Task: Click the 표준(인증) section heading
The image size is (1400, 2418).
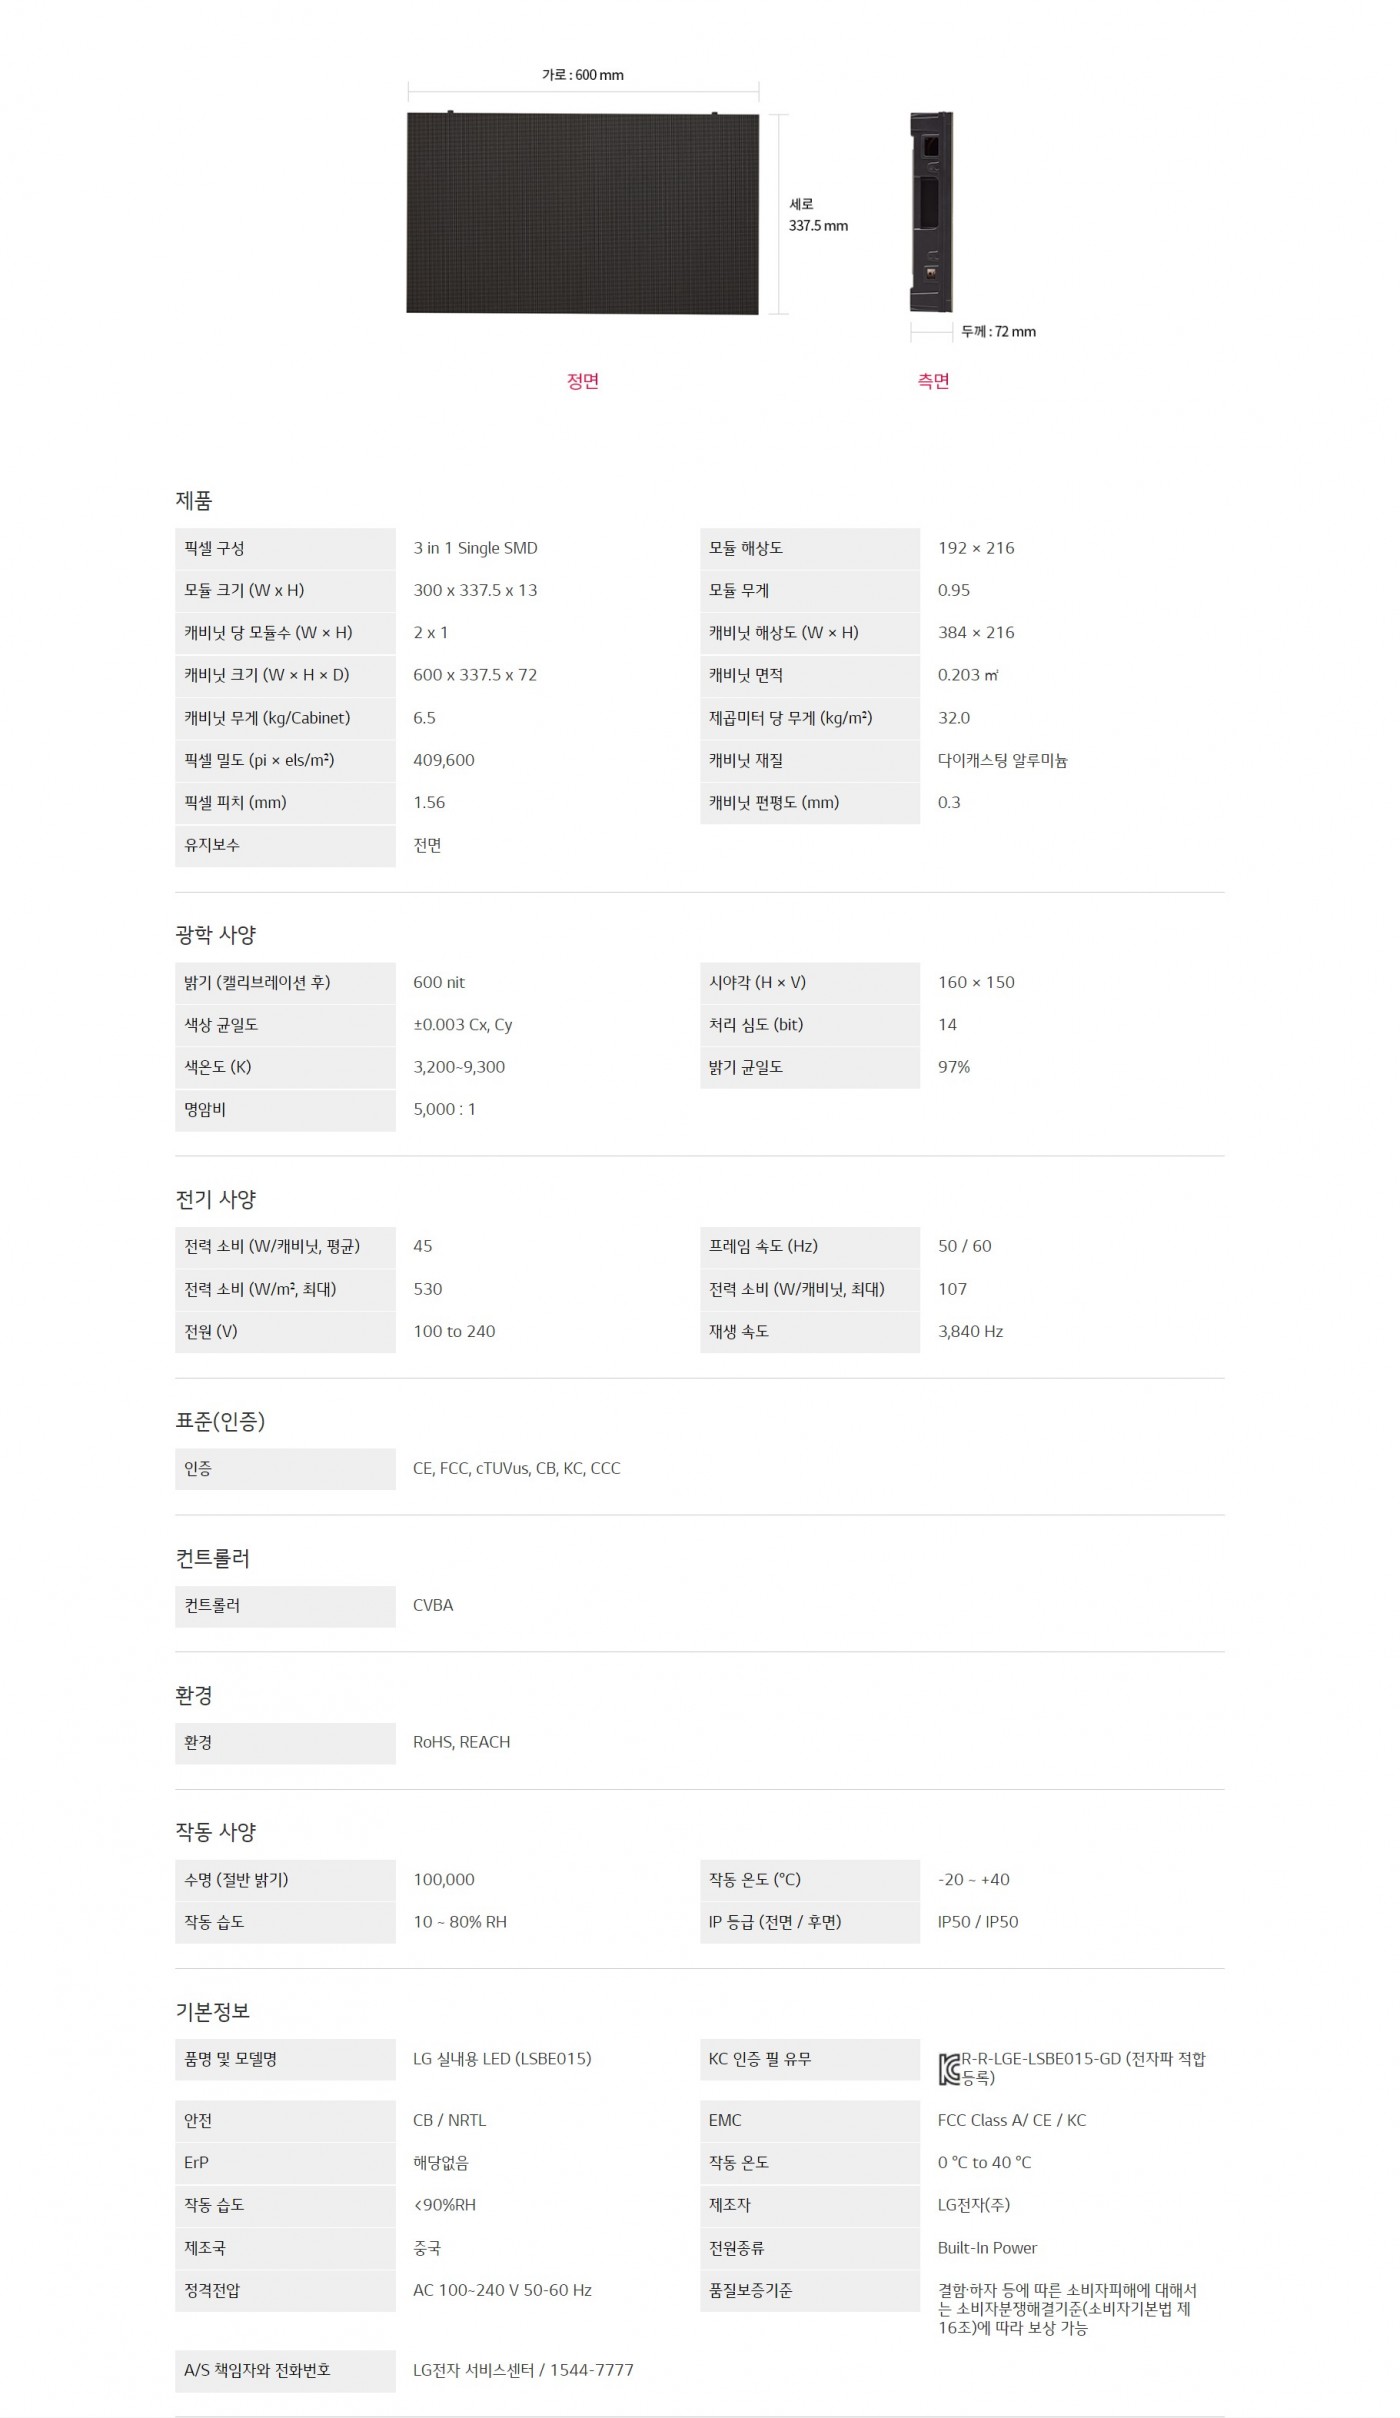Action: tap(220, 1421)
